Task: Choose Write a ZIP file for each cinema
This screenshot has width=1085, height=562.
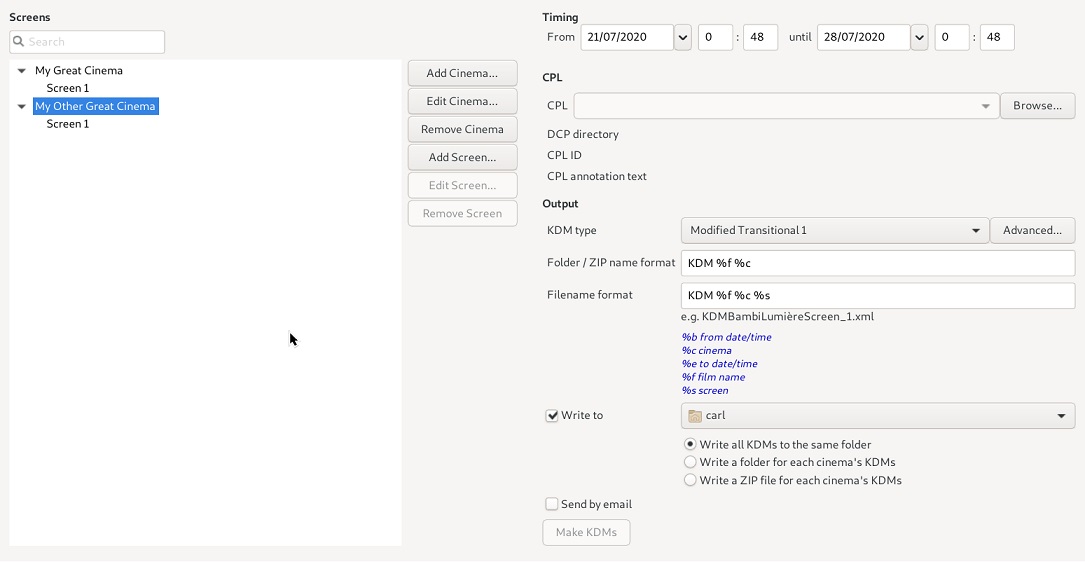Action: point(690,480)
